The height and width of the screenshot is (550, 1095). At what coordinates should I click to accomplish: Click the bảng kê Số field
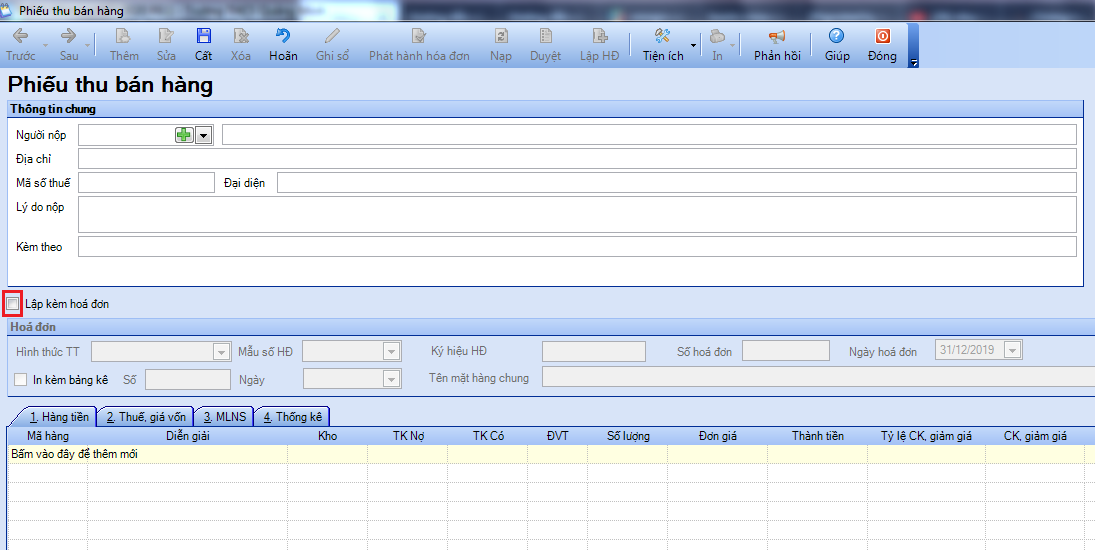pos(187,379)
